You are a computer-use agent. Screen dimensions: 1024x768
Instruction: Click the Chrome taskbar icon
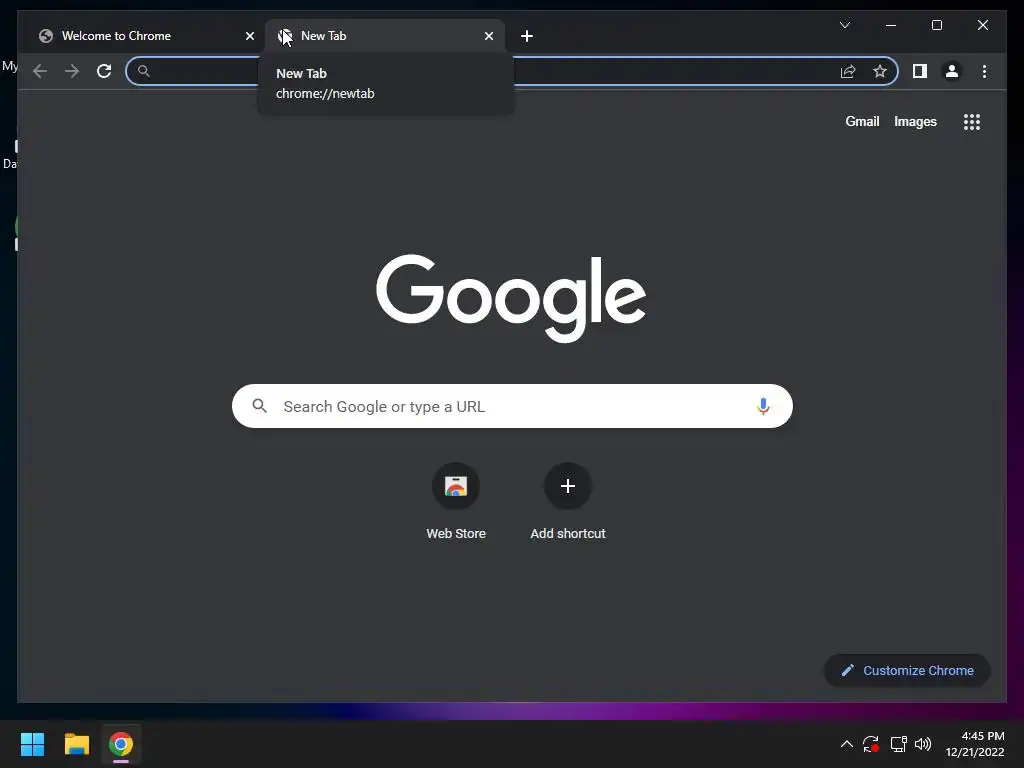[121, 744]
